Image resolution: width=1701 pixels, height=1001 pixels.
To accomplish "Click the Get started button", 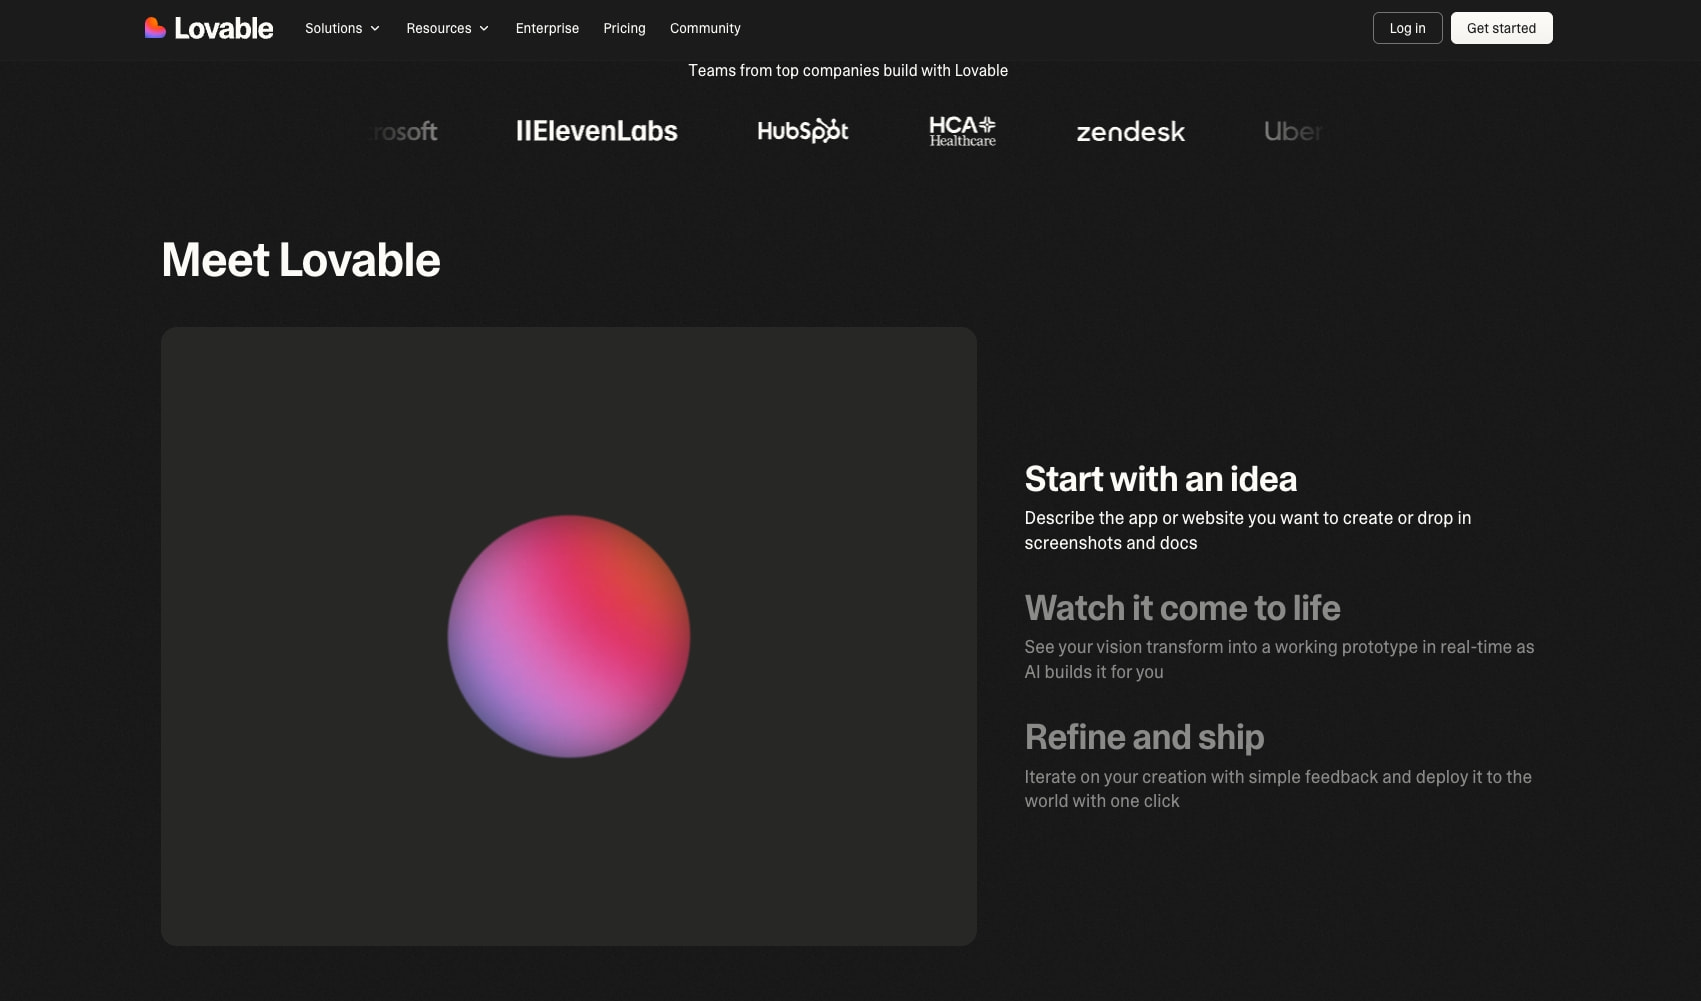I will (x=1501, y=28).
